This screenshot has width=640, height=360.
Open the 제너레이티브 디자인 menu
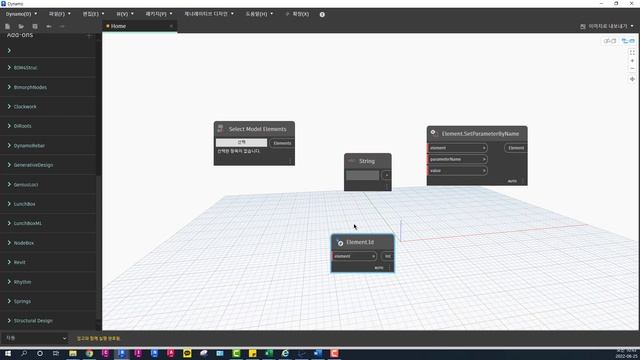[209, 14]
